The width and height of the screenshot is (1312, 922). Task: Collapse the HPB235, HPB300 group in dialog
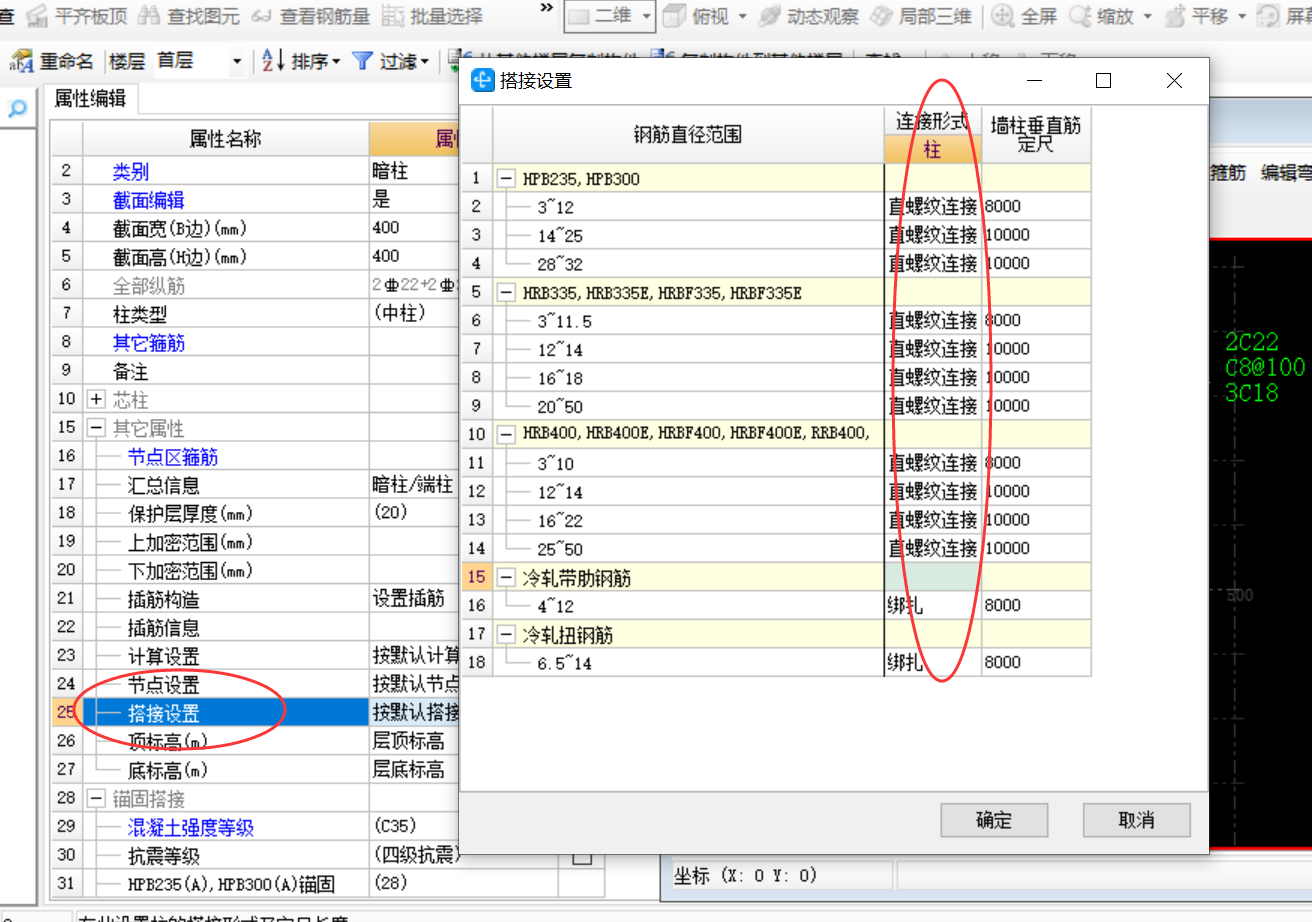point(507,179)
